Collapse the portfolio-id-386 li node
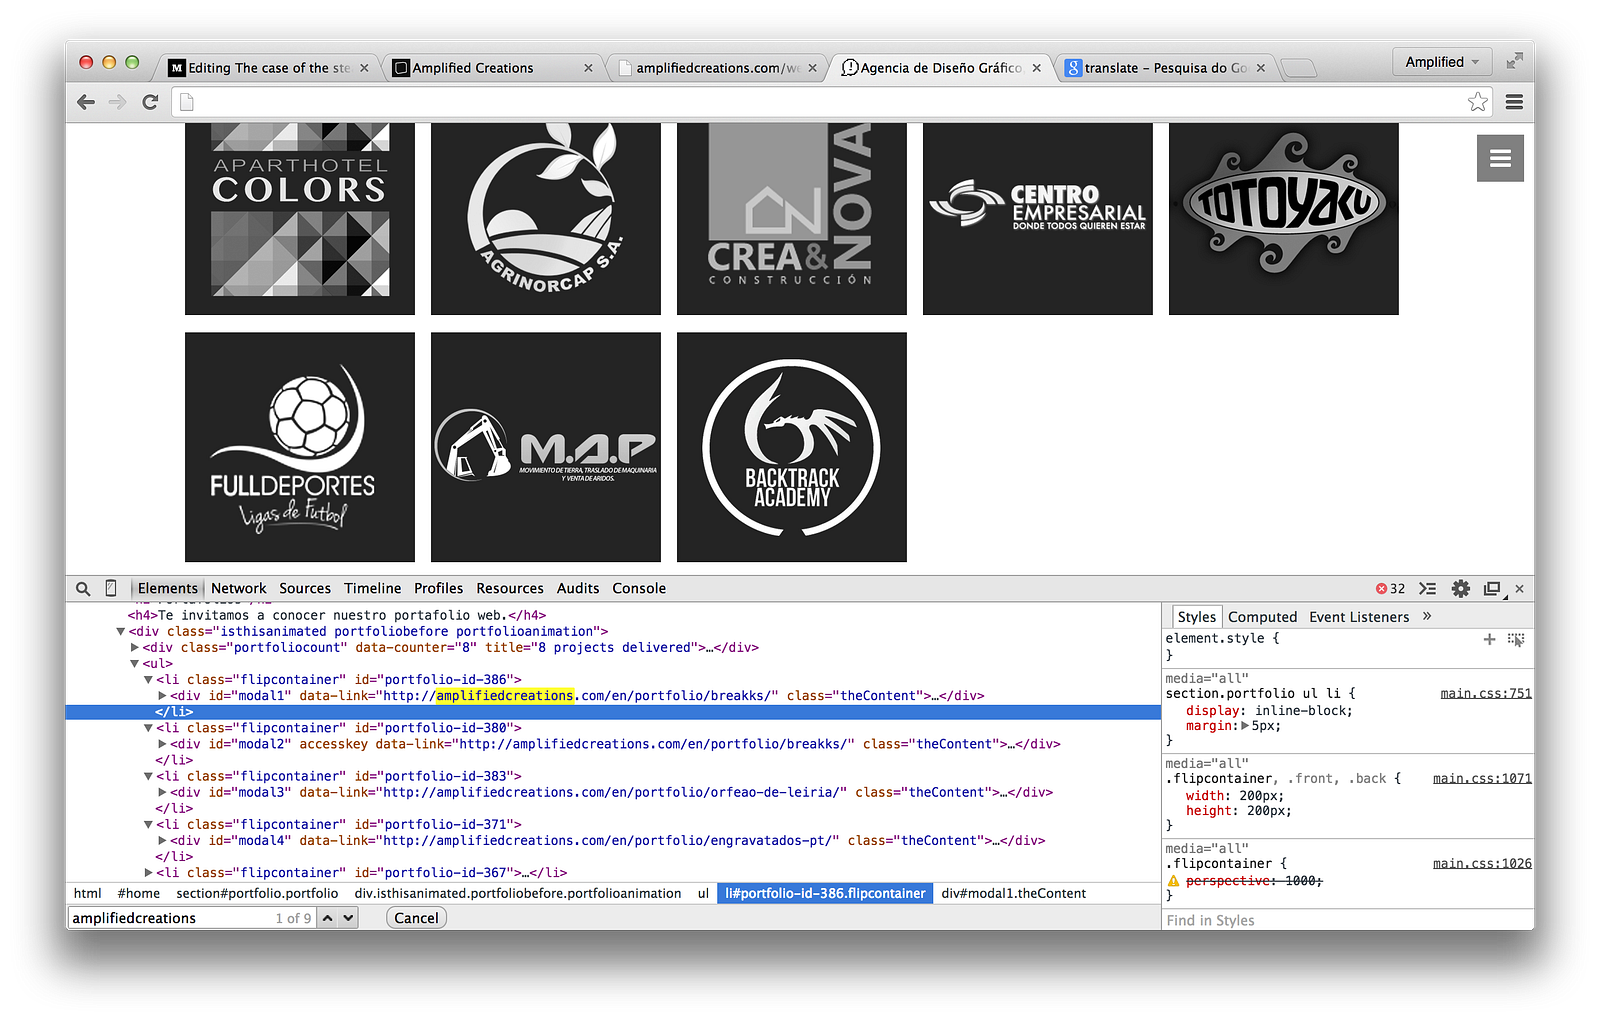 pos(148,680)
